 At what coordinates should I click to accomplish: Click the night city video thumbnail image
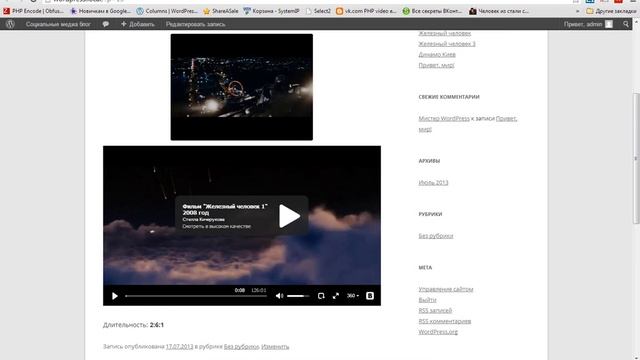(x=242, y=87)
